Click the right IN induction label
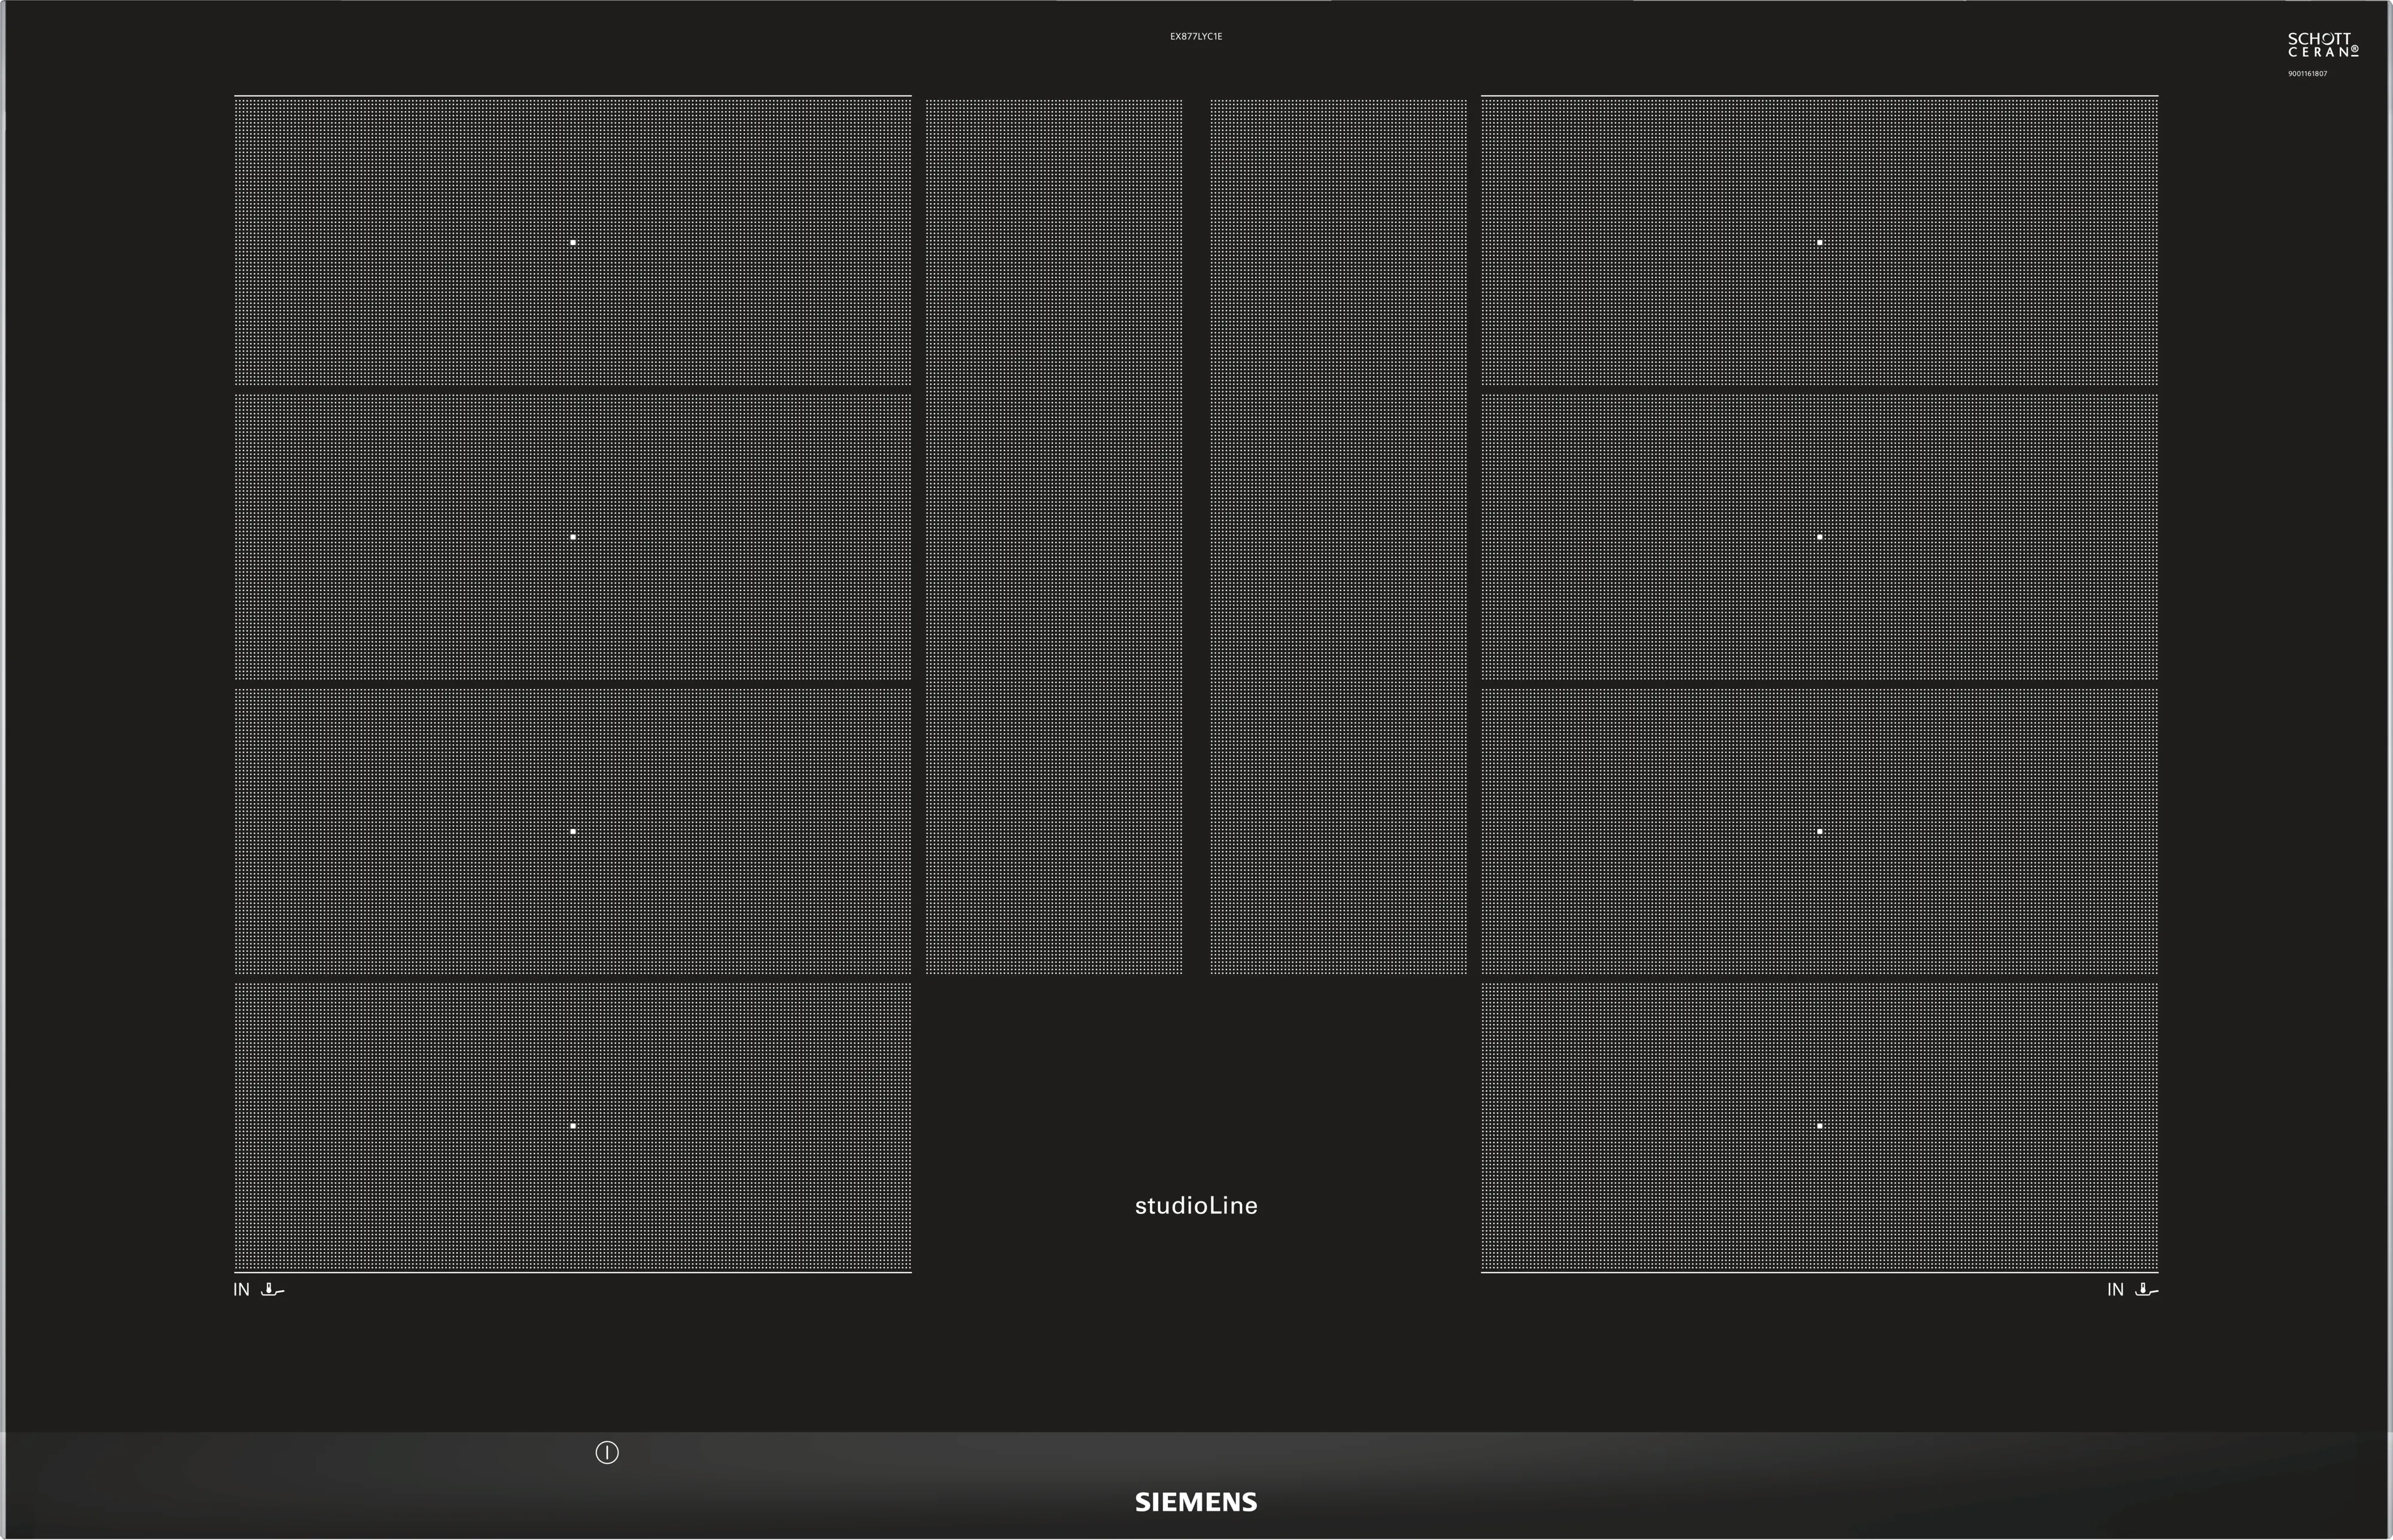The height and width of the screenshot is (1540, 2393). pos(2115,1290)
